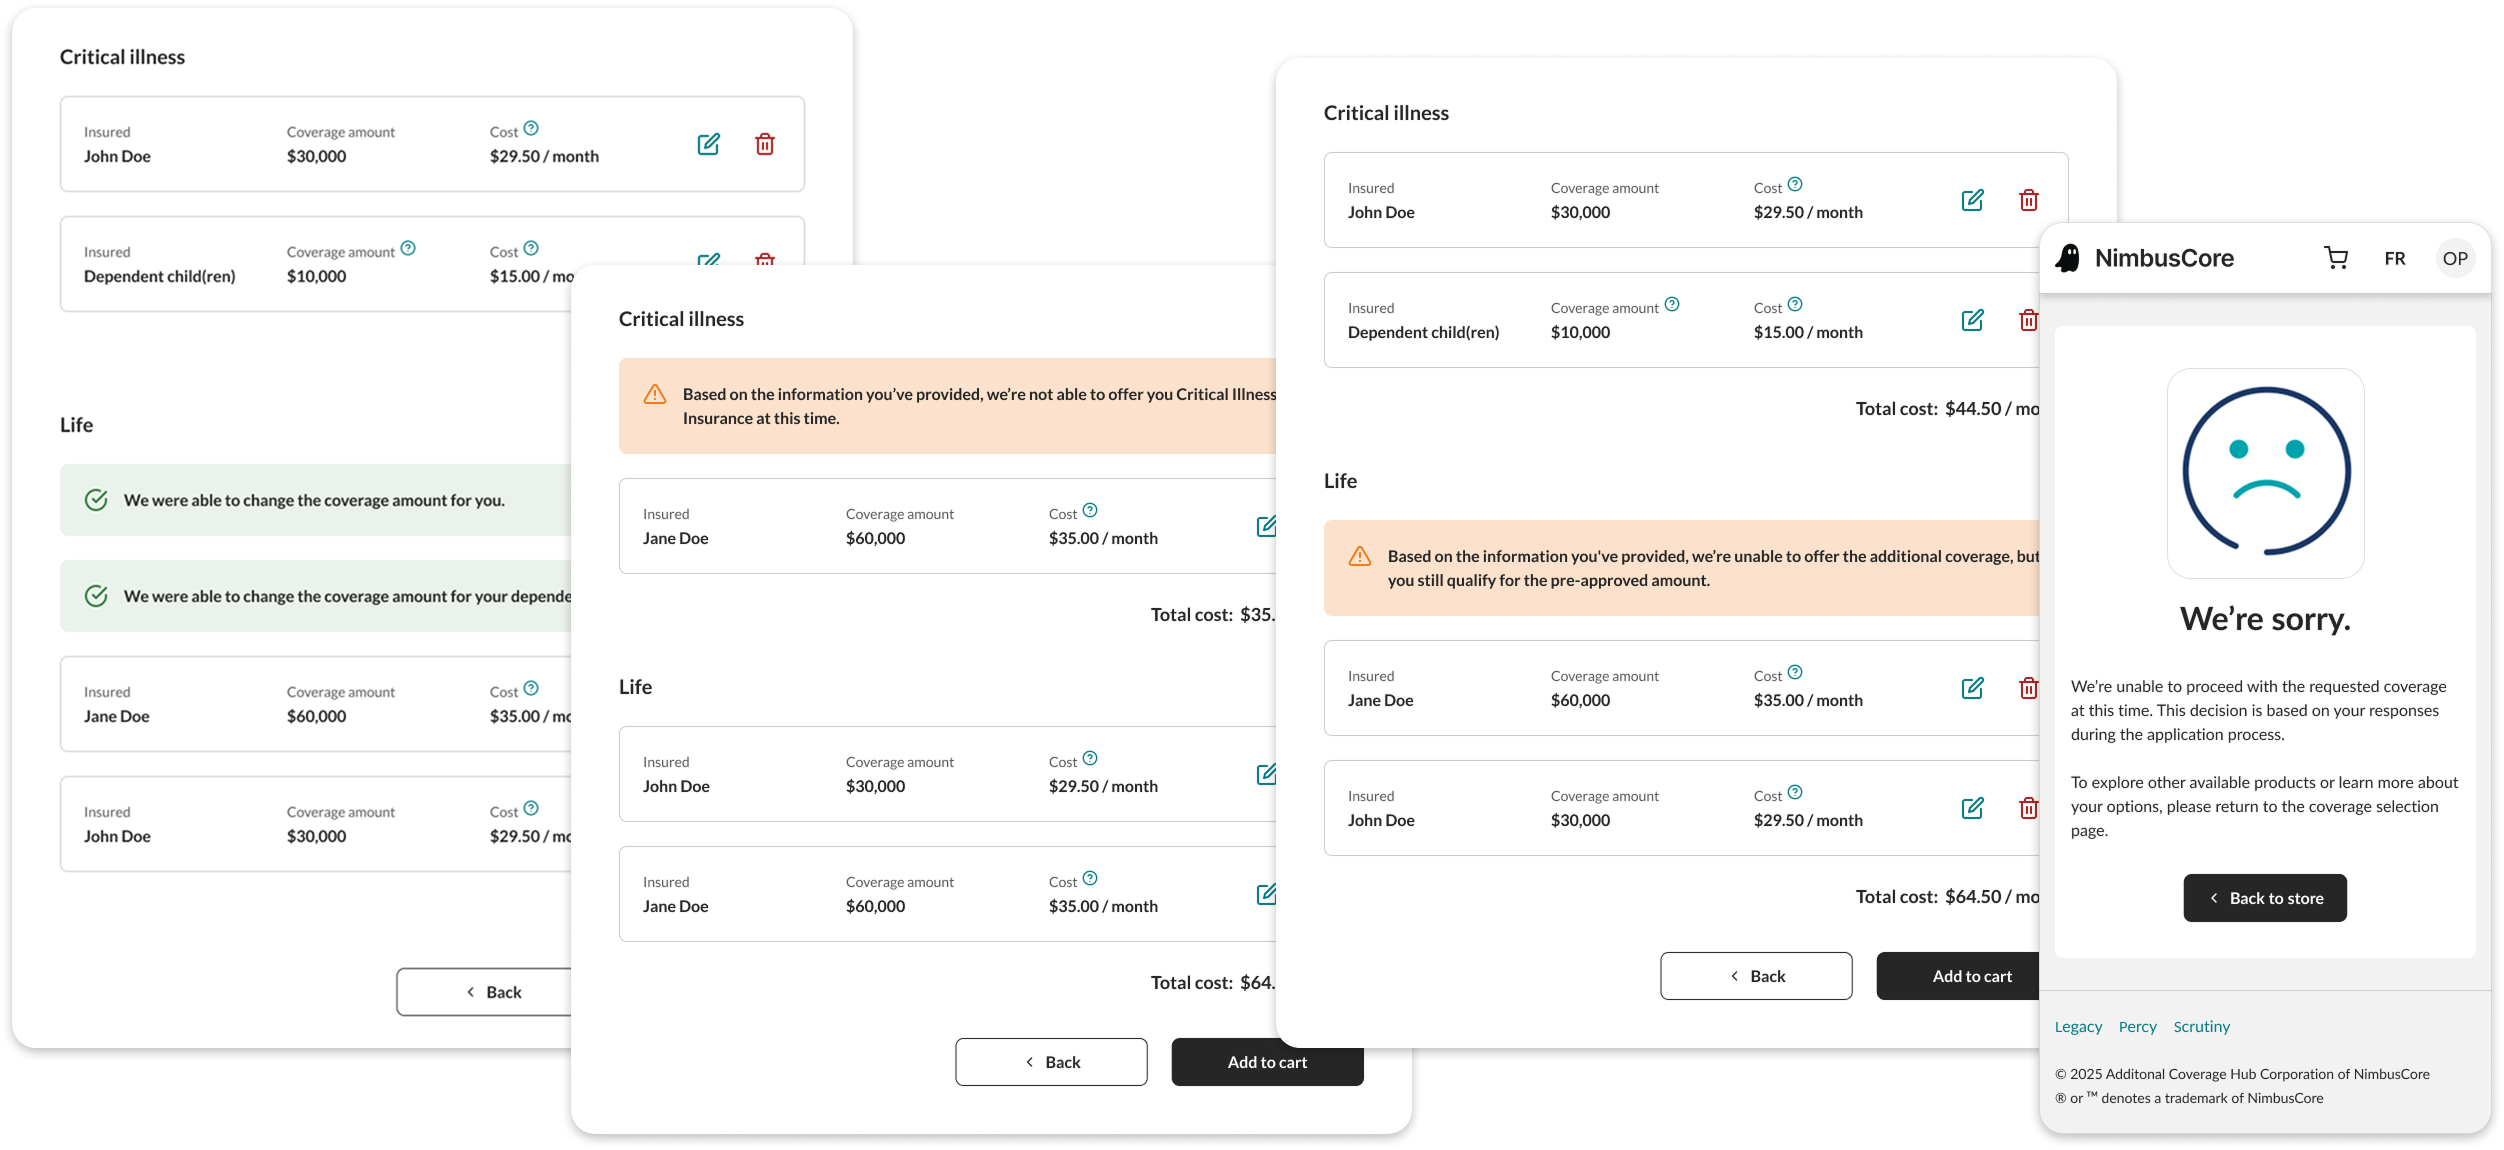Screen dimensions: 2504x1150
Task: Click the sad face illustration
Action: click(2265, 472)
